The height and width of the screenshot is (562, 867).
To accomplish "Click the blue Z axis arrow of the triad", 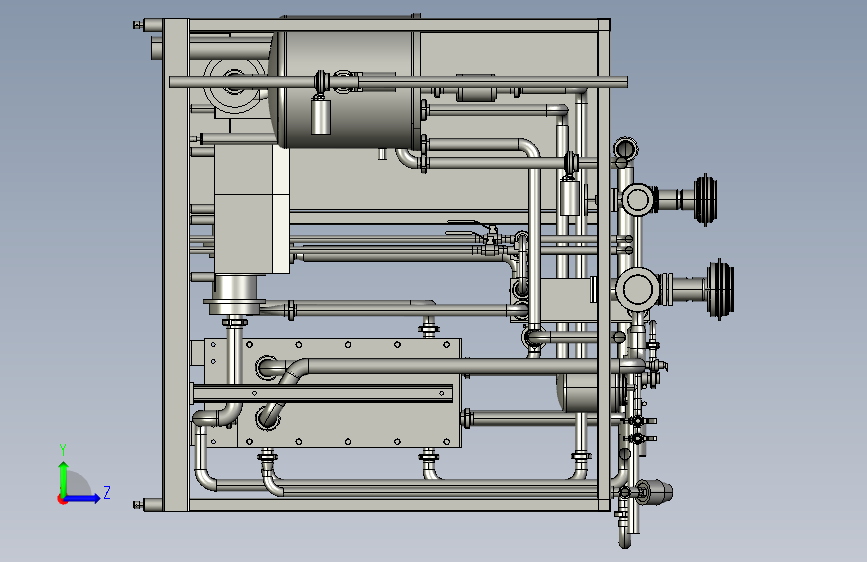I will pyautogui.click(x=83, y=498).
